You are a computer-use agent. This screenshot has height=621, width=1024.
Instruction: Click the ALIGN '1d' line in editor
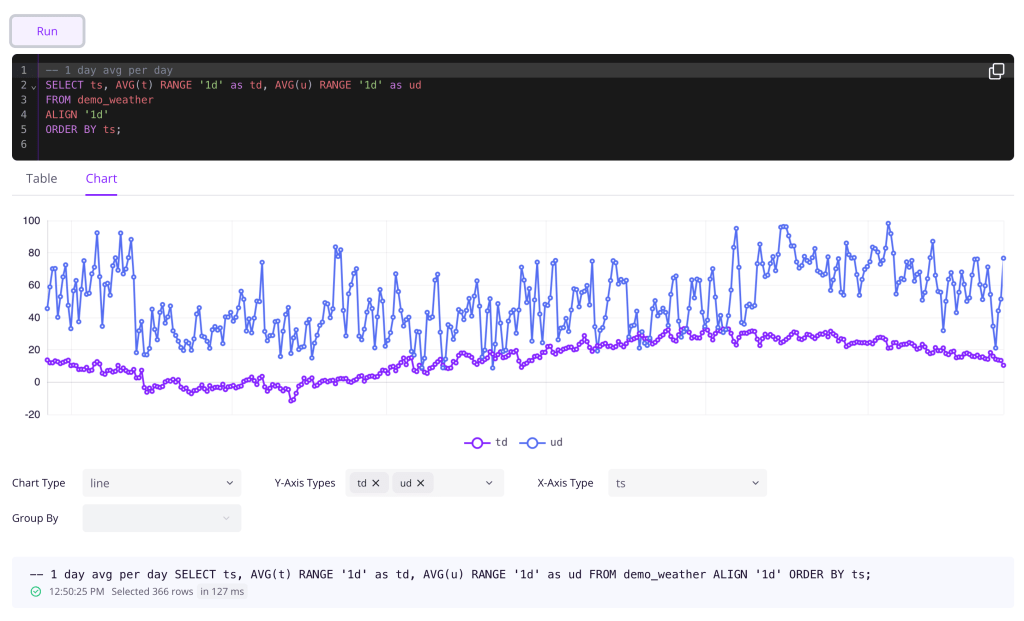tap(77, 115)
